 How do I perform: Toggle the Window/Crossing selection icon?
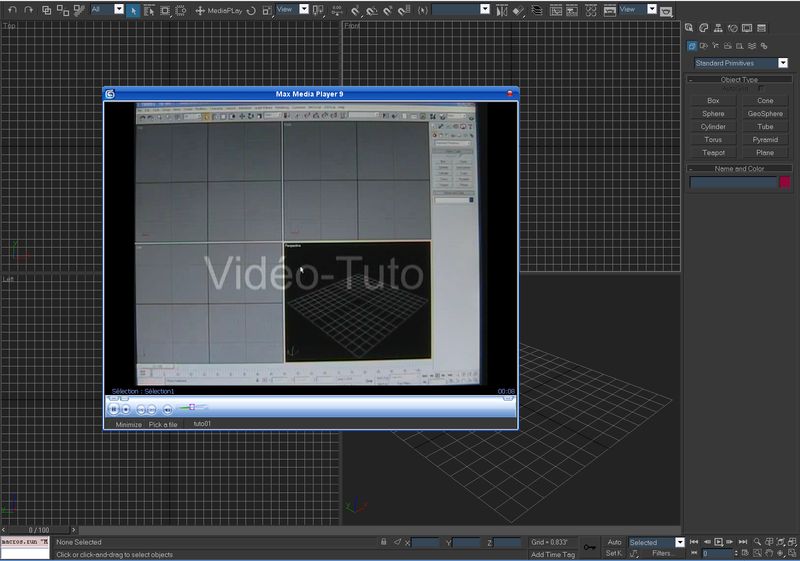(181, 10)
